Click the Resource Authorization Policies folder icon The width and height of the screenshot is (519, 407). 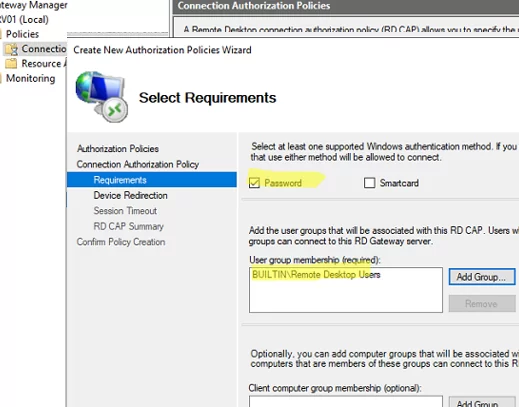[11, 63]
